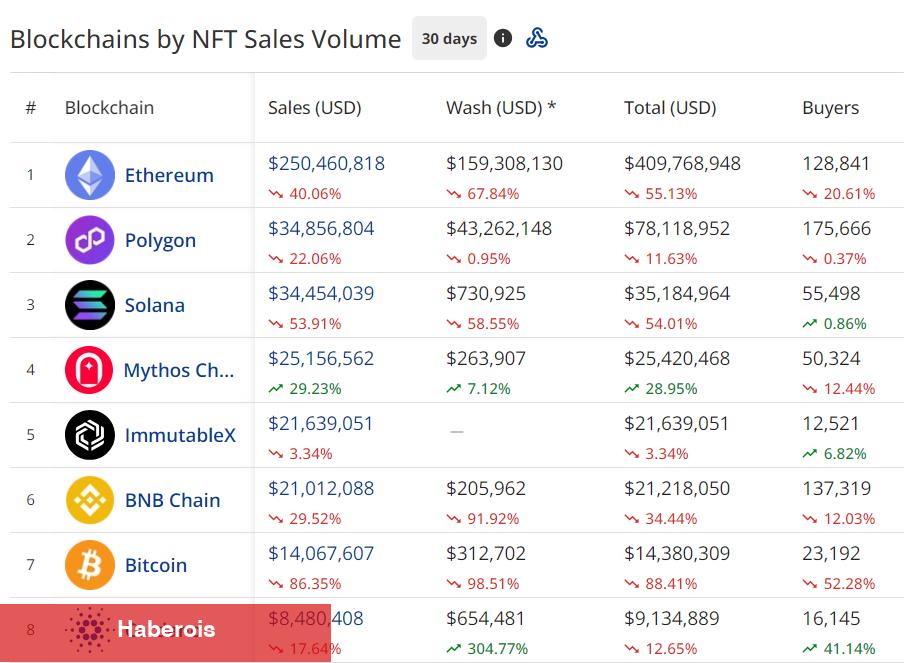Click Solana wash value $730,925
The image size is (914, 663).
coord(486,293)
